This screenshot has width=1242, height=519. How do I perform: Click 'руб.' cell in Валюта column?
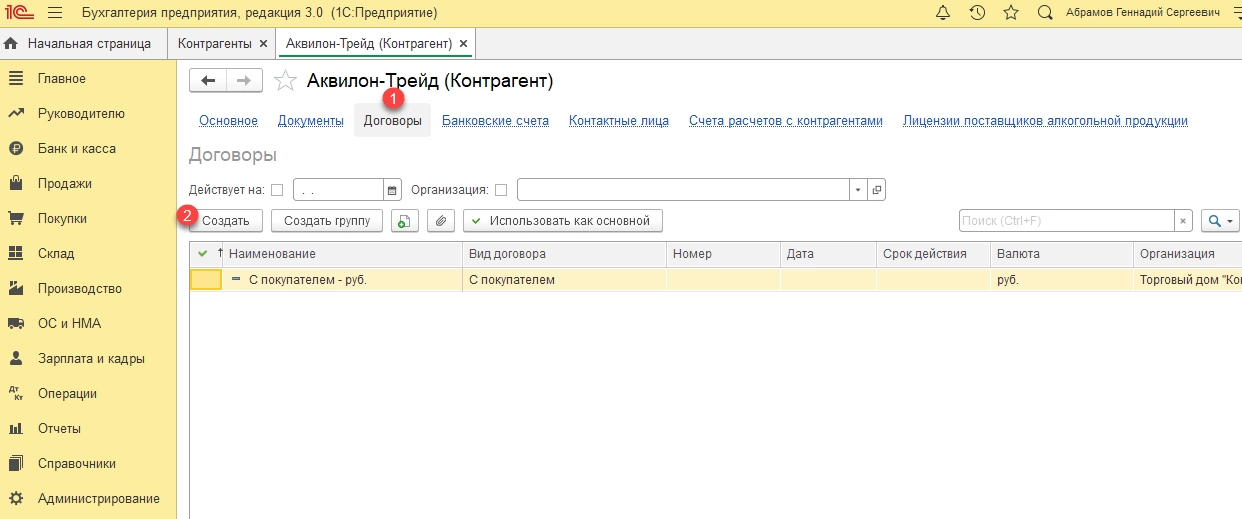click(x=1062, y=280)
